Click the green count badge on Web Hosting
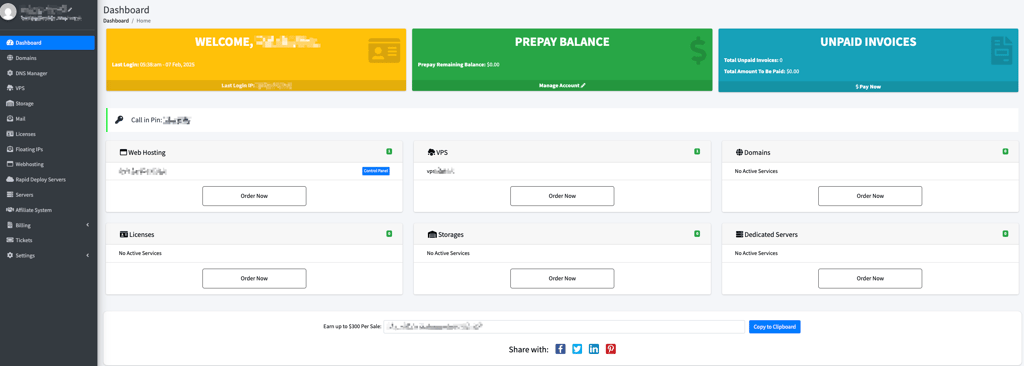 389,152
